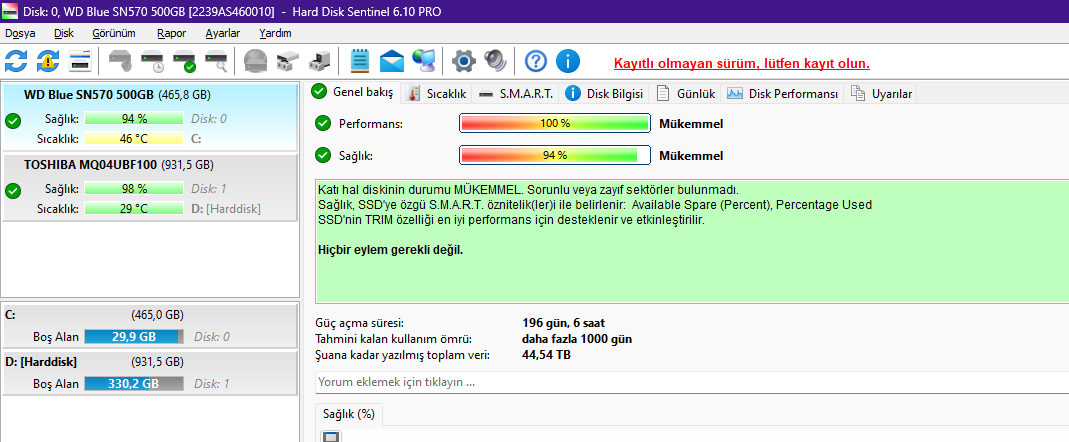Open the blue notepad report icon
Screen dimensions: 1069x442
pos(360,61)
